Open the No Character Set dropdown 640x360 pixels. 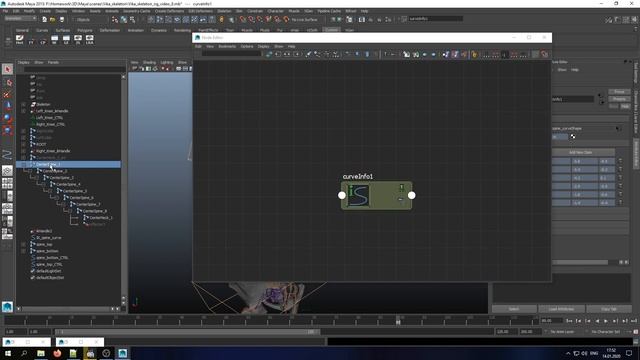tap(606, 332)
